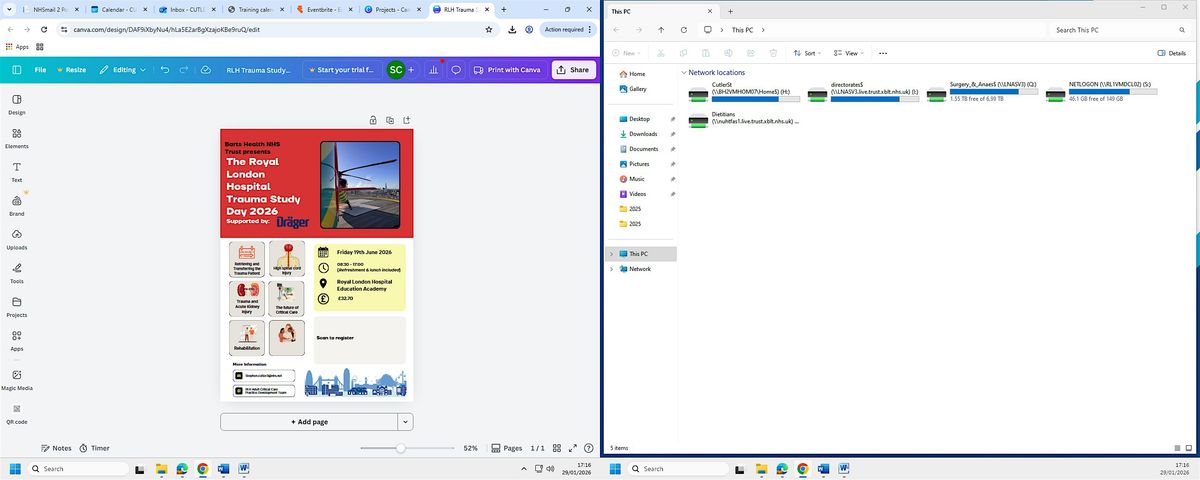Screen dimensions: 1200x480
Task: Open the analytics bar chart icon
Action: tap(433, 70)
